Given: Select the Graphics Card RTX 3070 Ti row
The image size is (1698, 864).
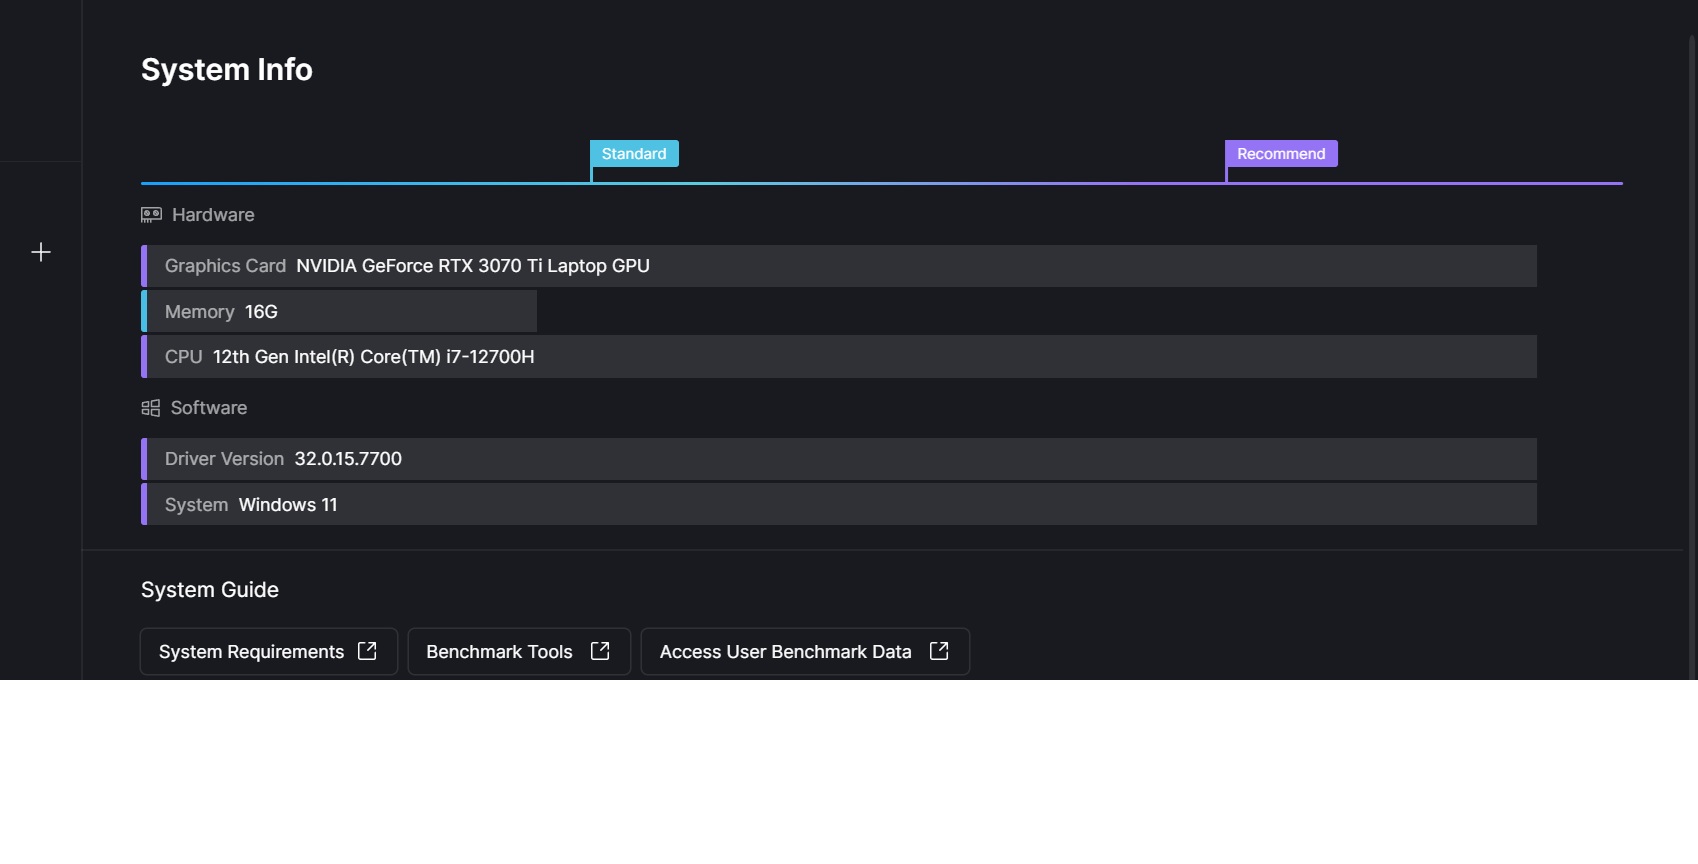Looking at the screenshot, I should (x=839, y=266).
